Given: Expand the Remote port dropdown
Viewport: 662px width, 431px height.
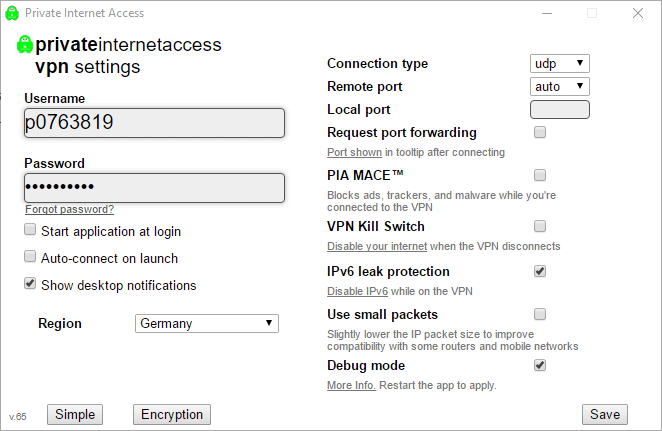Looking at the screenshot, I should tap(559, 87).
